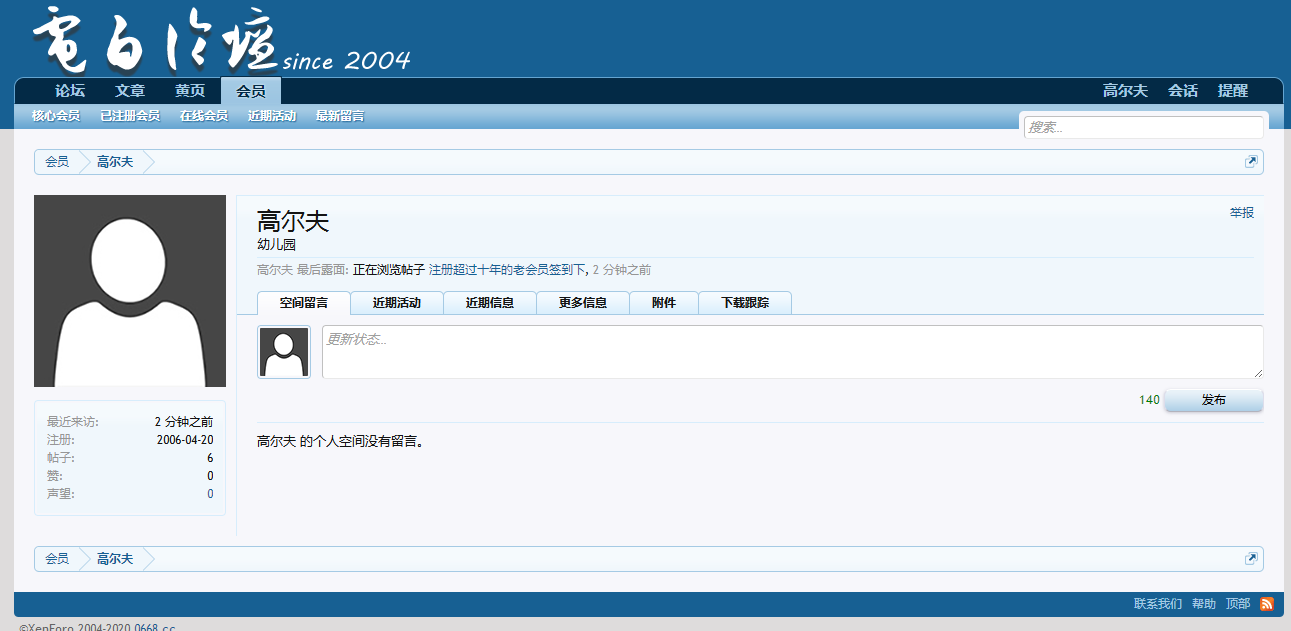
Task: Open the 文章 navigation tab
Action: click(130, 91)
